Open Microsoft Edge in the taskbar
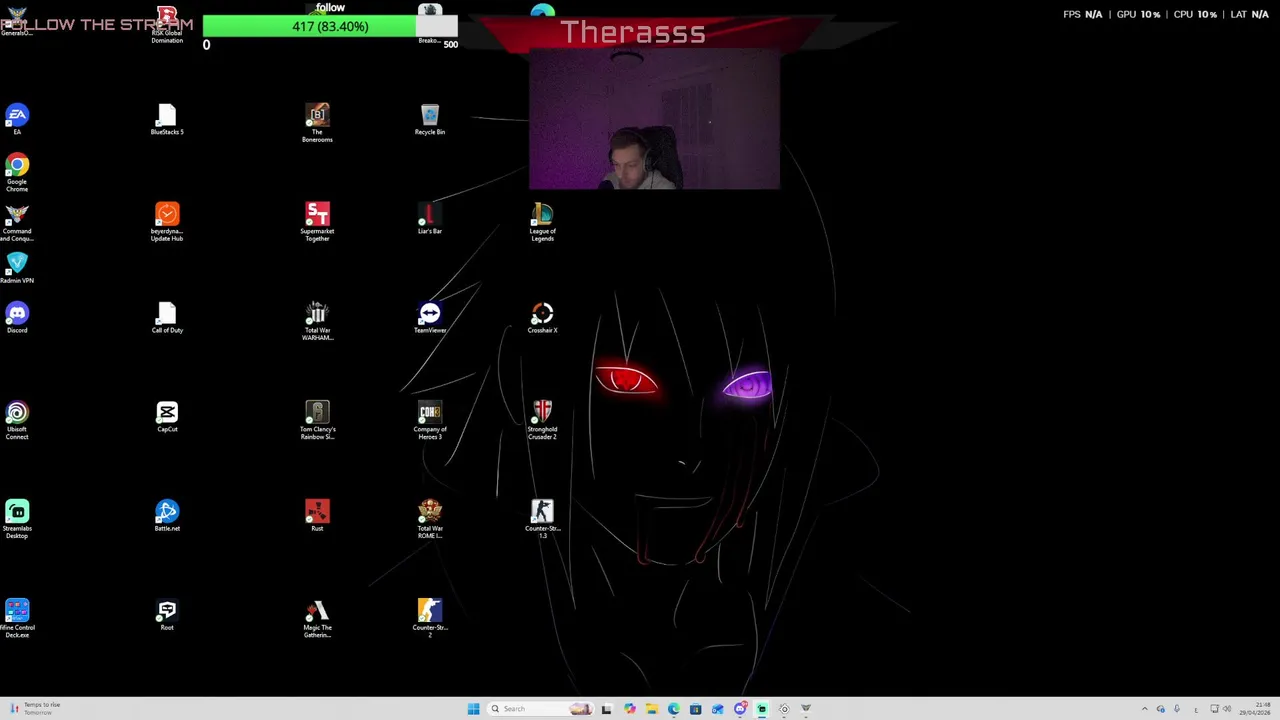 pos(674,709)
